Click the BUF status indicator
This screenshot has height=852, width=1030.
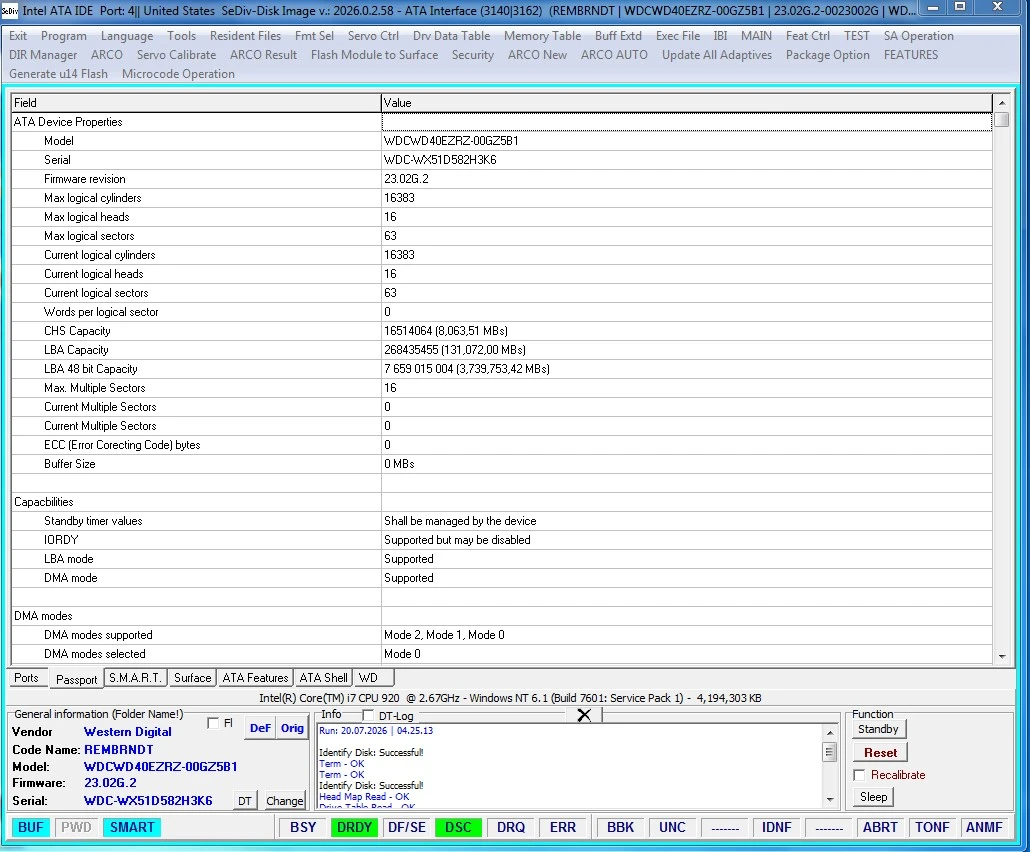pos(30,828)
